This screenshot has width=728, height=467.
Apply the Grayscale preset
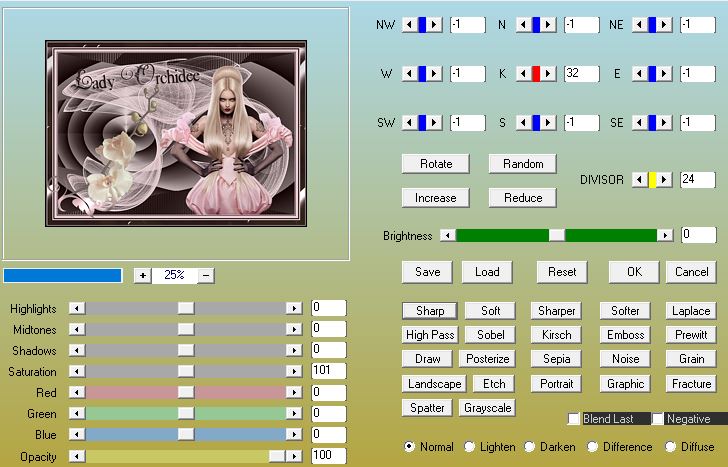(488, 408)
